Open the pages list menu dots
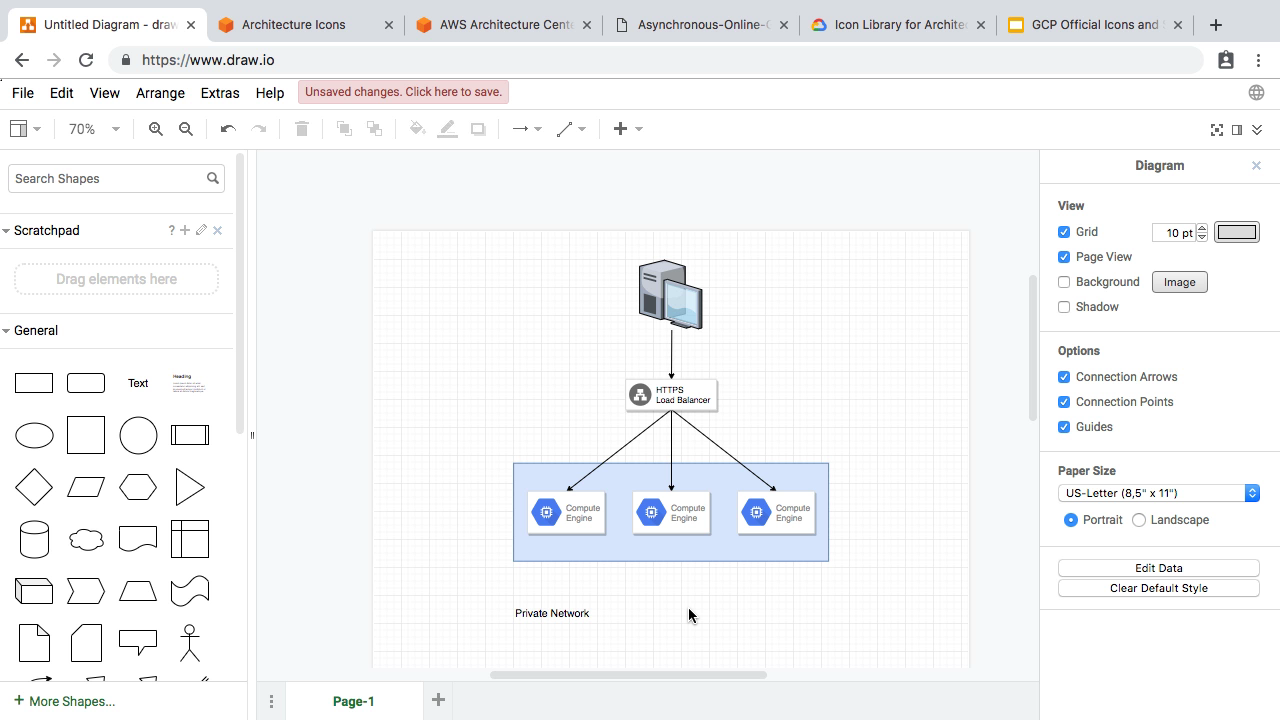 271,702
